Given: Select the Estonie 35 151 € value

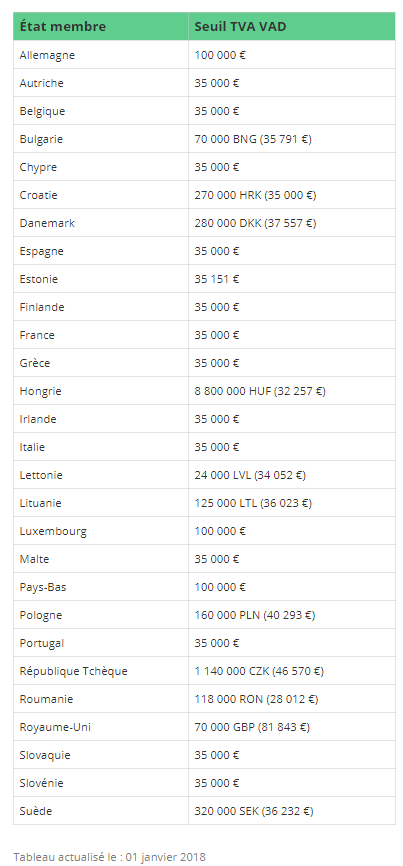Looking at the screenshot, I should pos(216,279).
